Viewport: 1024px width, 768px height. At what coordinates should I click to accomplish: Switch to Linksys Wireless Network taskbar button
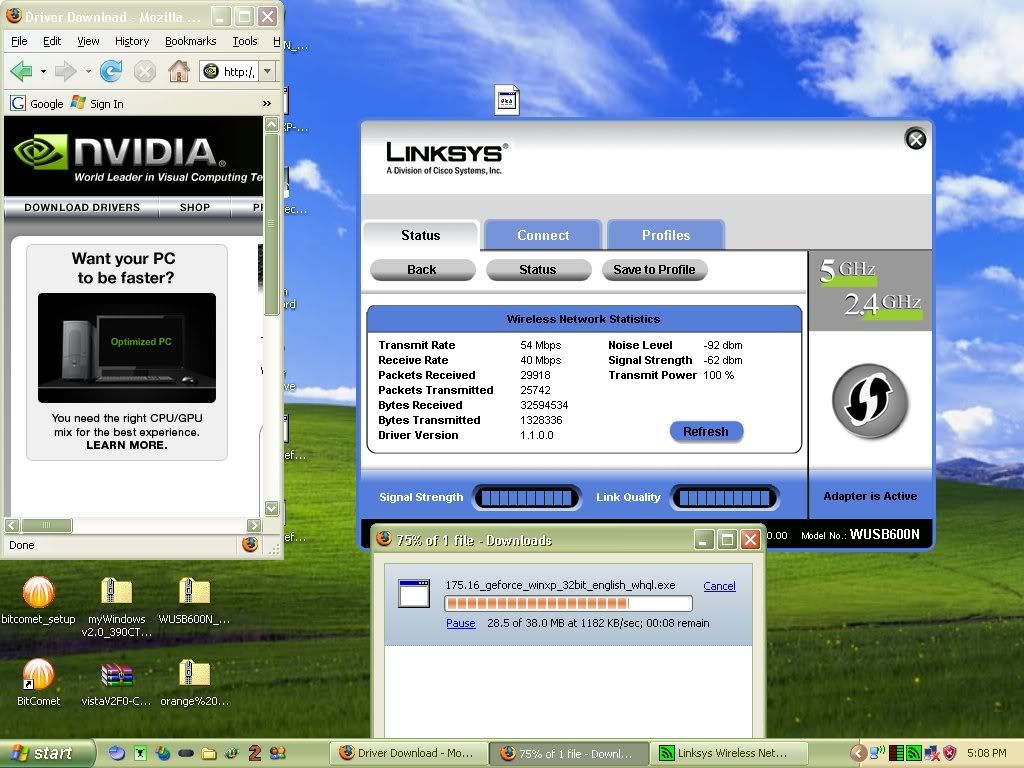coord(731,753)
